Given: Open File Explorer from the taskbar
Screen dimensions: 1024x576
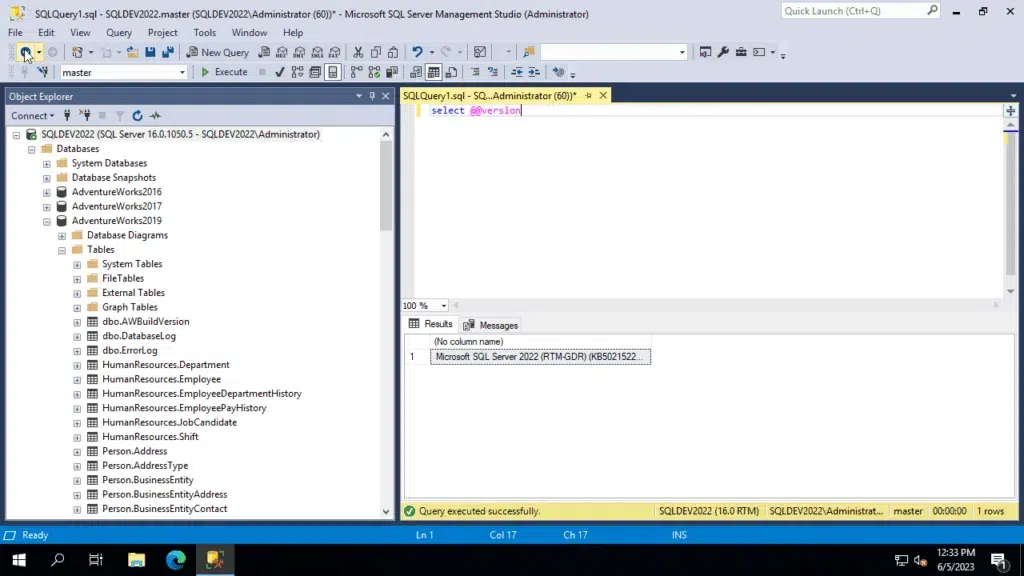Looking at the screenshot, I should pos(136,560).
